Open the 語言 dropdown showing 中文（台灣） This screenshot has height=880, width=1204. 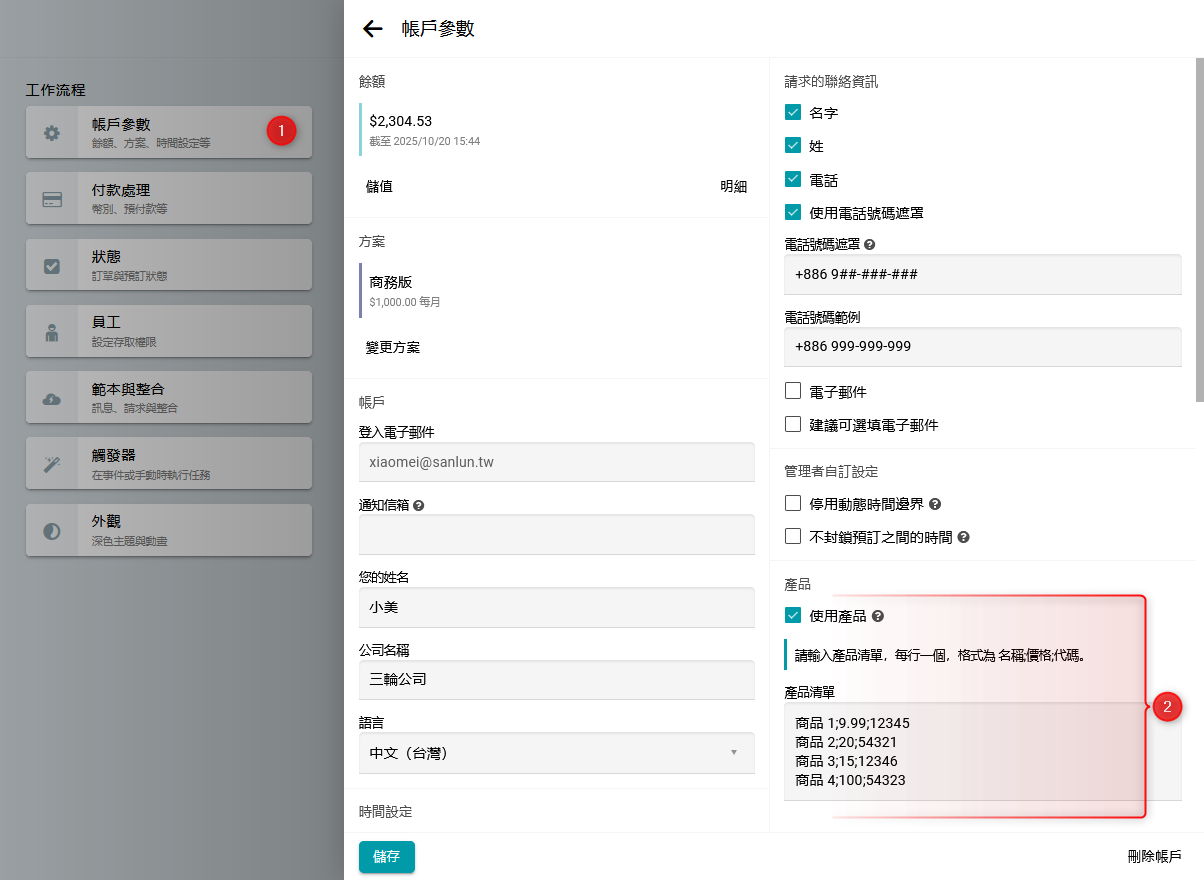[556, 753]
